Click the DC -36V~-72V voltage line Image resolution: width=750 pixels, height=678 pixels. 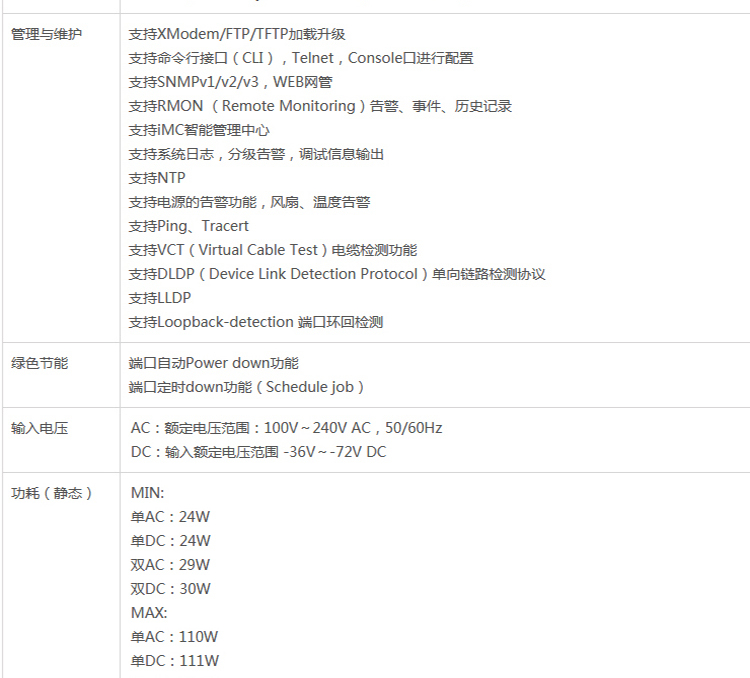tap(258, 452)
